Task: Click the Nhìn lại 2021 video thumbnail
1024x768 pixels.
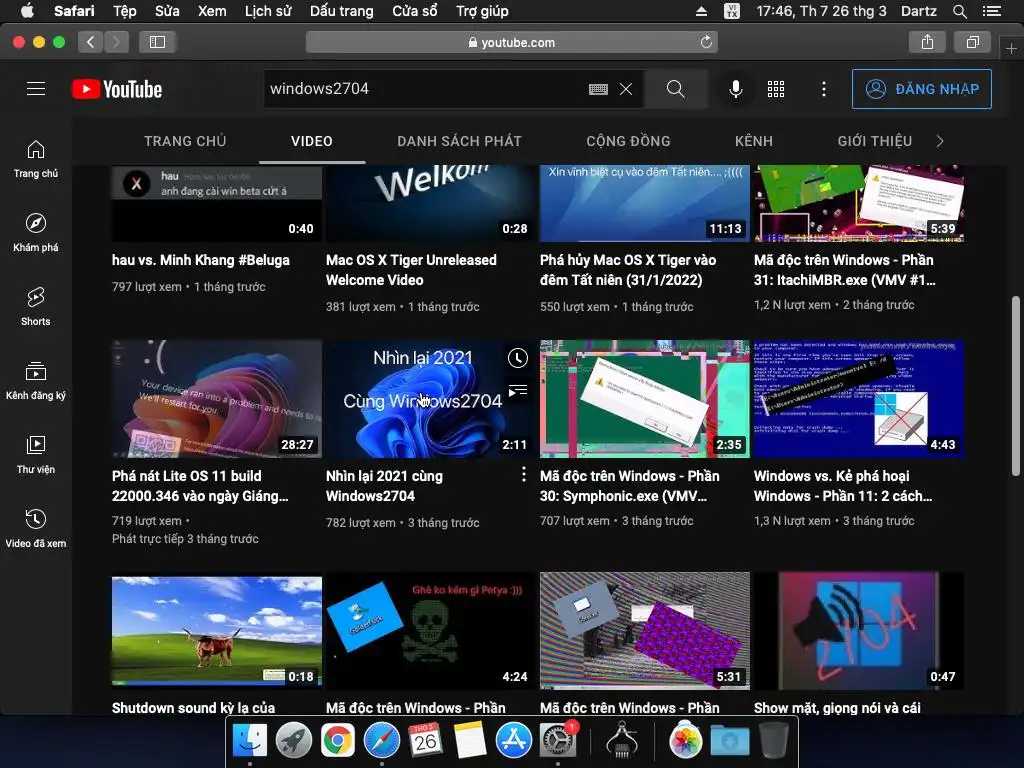Action: [431, 398]
